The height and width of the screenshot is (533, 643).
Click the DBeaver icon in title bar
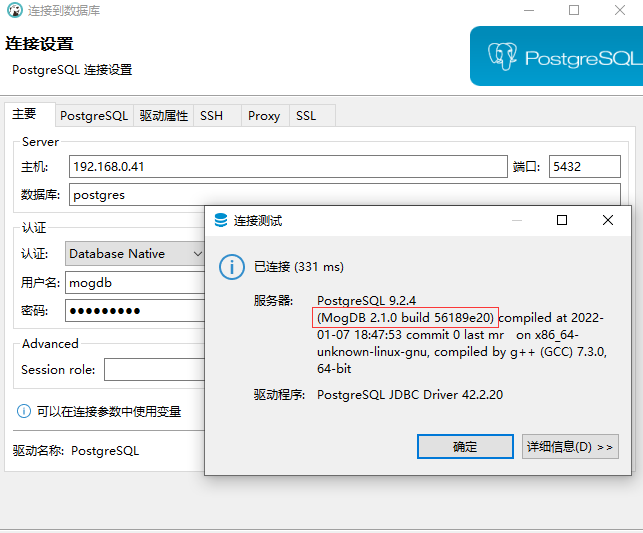coord(15,10)
